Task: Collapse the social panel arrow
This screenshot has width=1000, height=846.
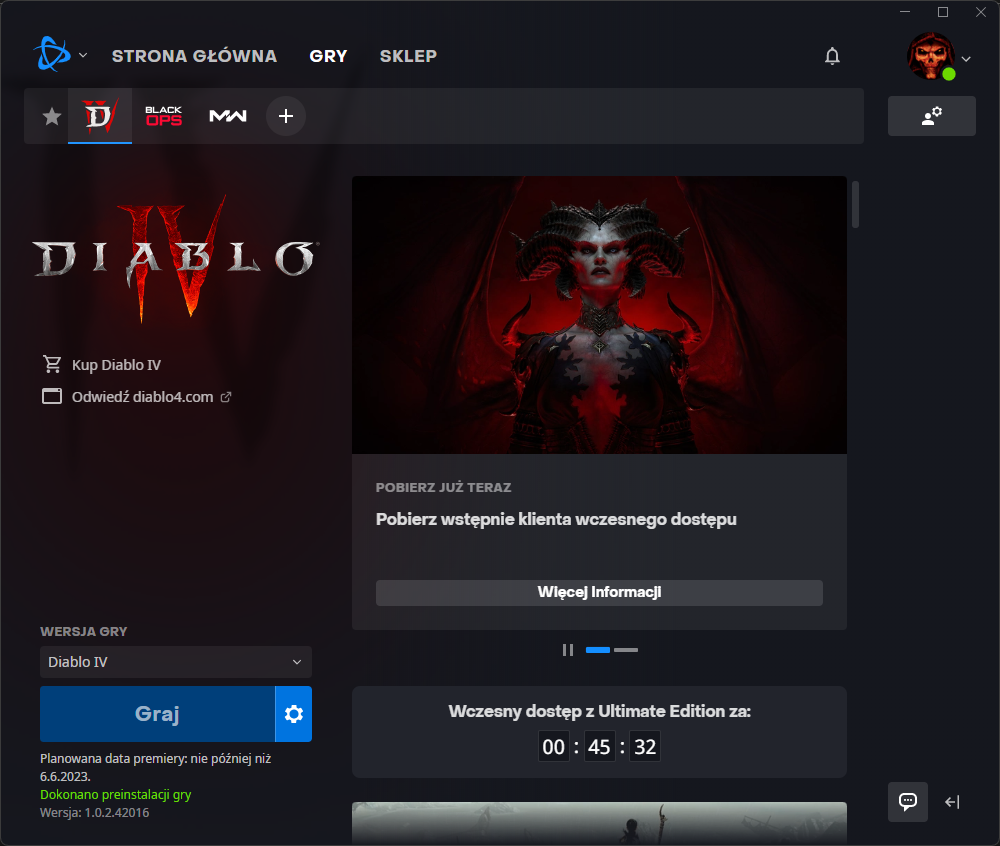Action: pyautogui.click(x=952, y=801)
